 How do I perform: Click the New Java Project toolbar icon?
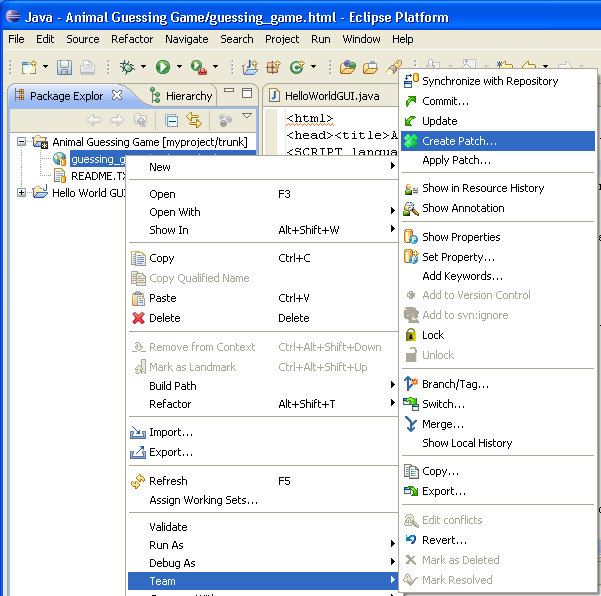[250, 67]
